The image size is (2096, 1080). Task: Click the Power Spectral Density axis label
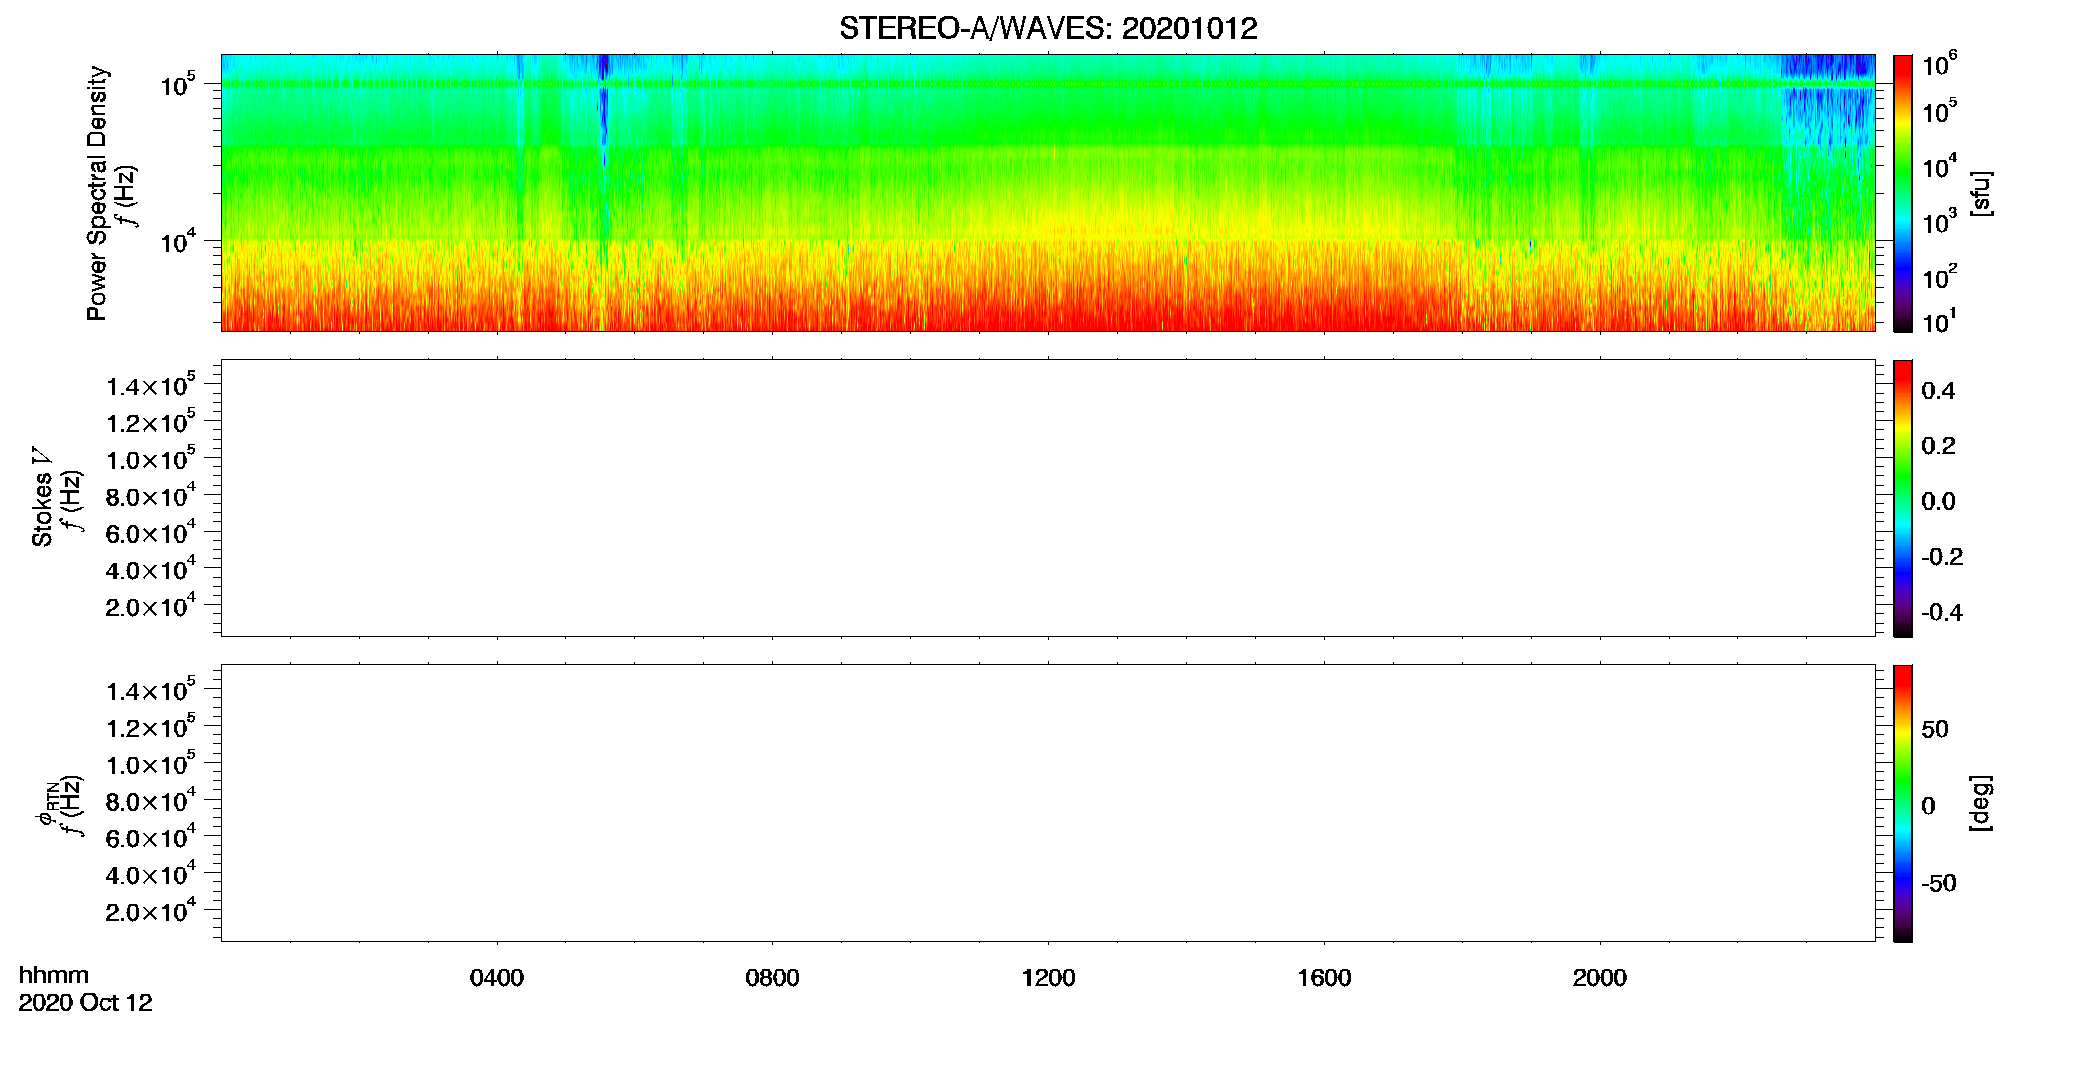[97, 193]
